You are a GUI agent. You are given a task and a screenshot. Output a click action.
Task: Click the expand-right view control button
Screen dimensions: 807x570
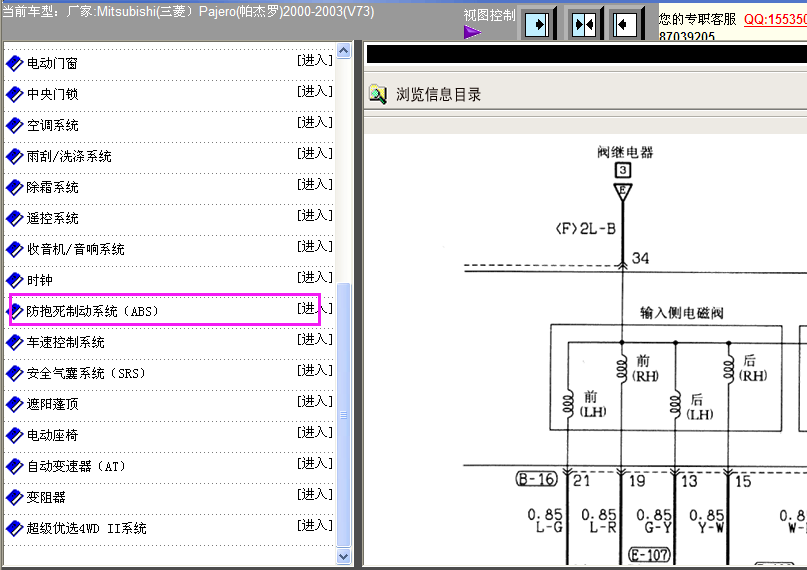[x=538, y=24]
